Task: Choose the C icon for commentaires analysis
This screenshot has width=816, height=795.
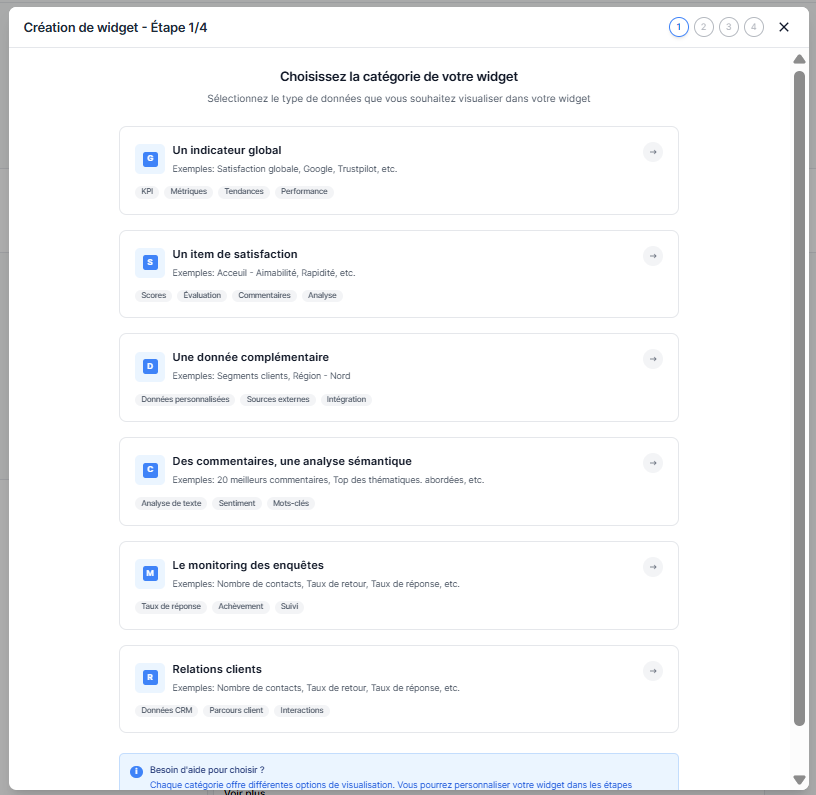Action: pos(150,470)
